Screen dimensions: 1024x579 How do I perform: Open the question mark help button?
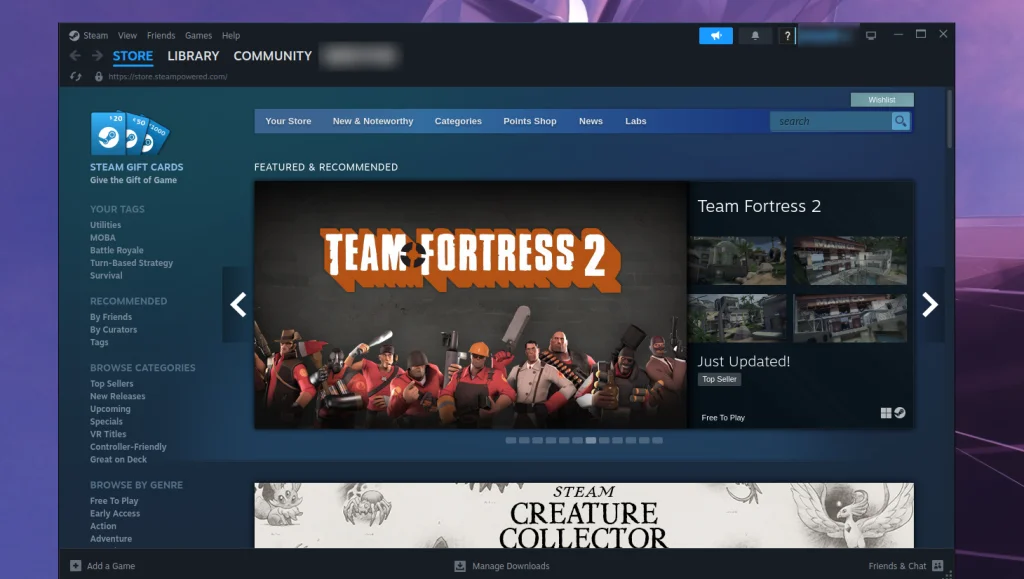point(787,36)
